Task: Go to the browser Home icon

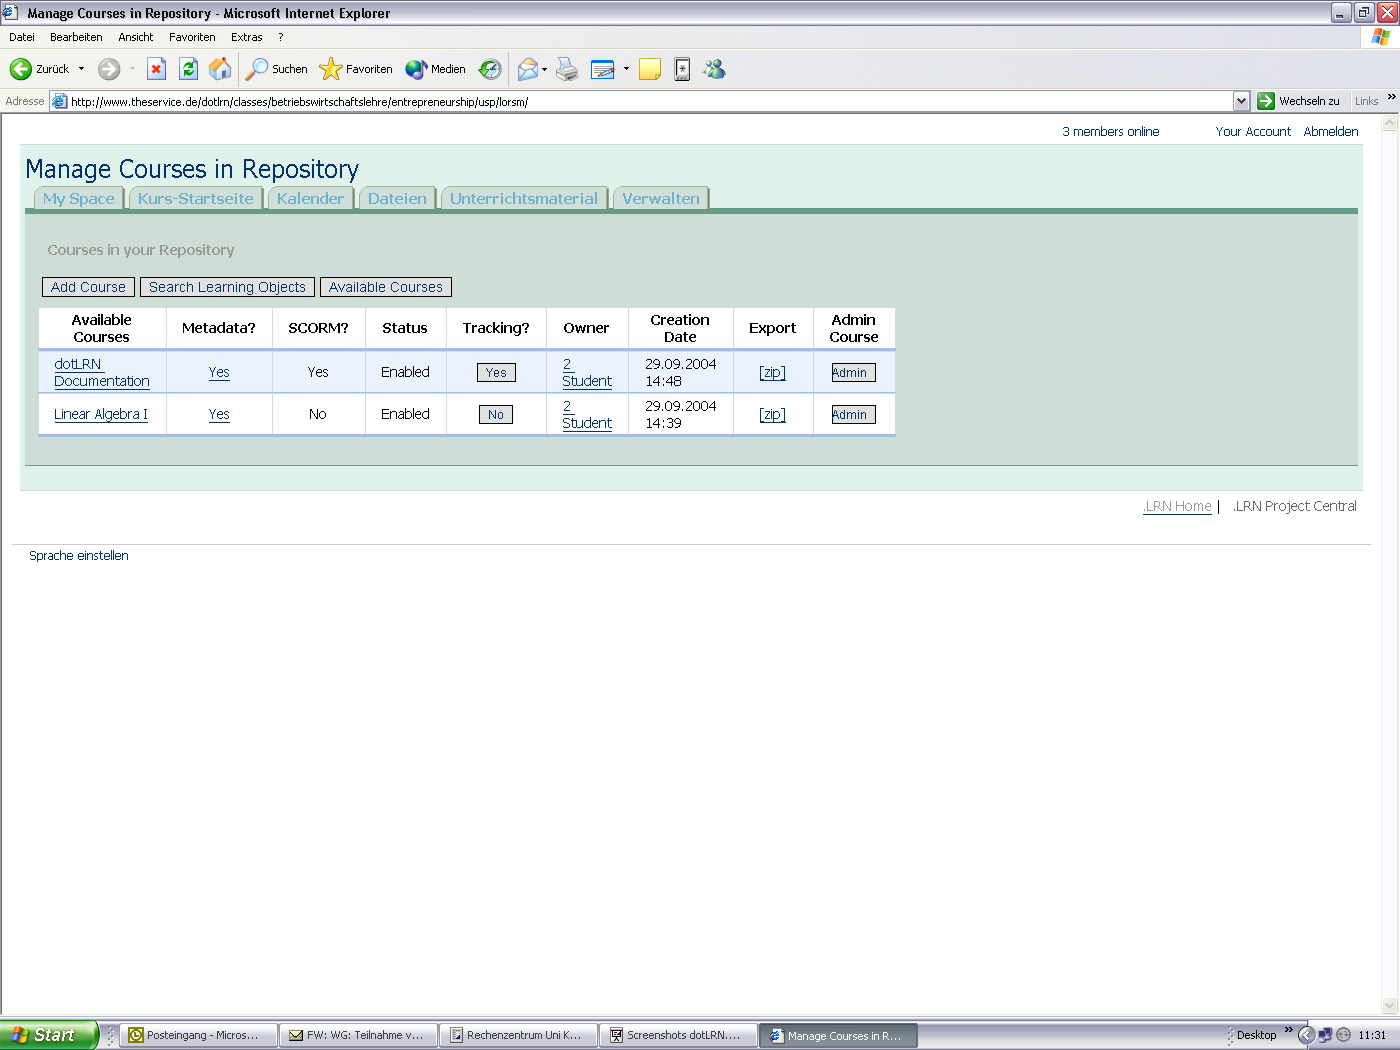Action: click(220, 69)
